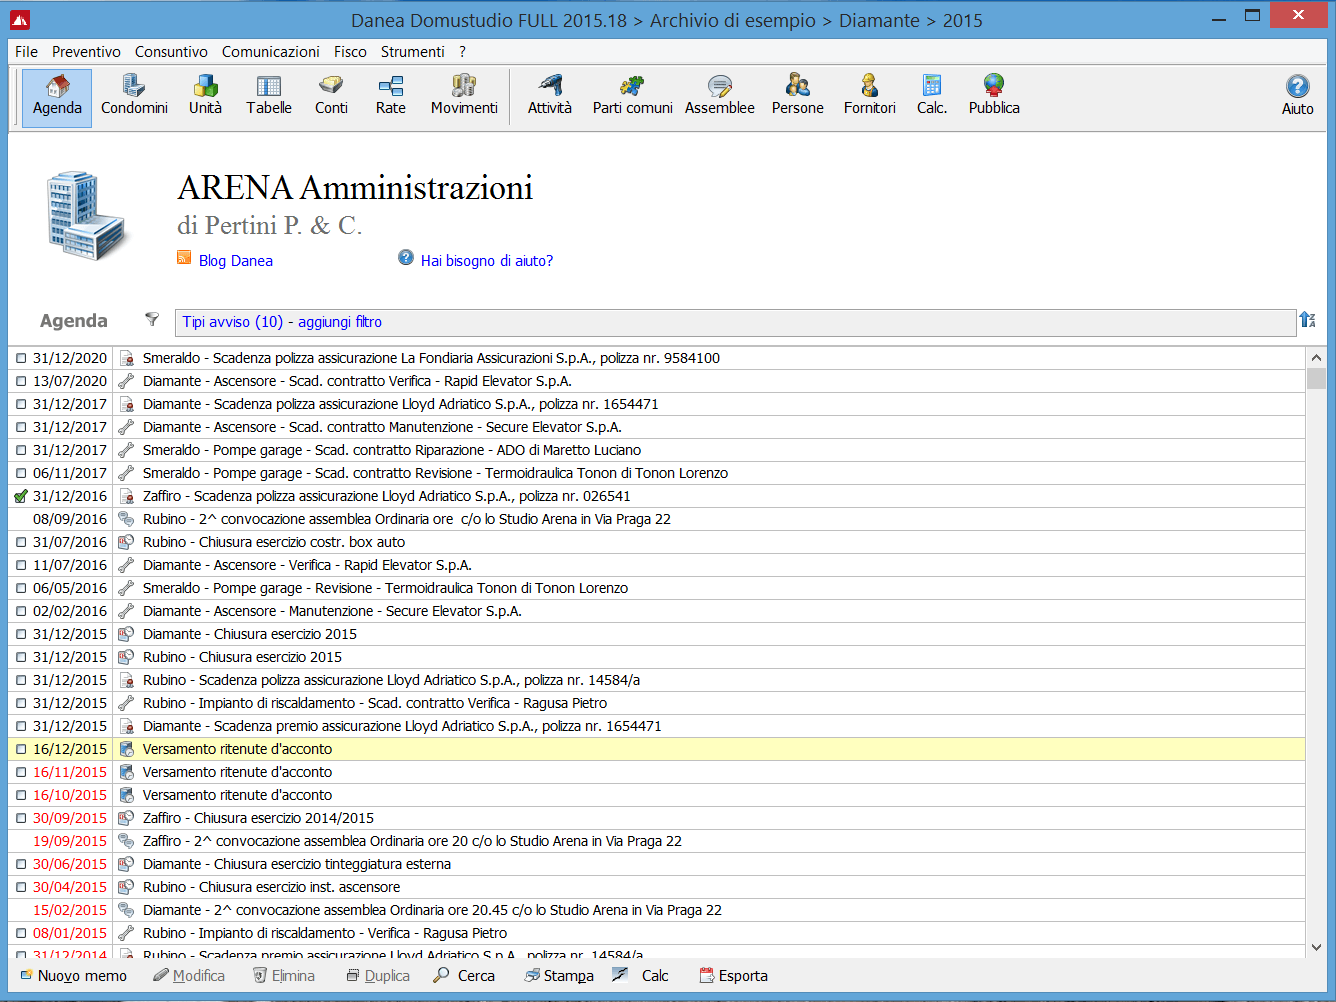Image resolution: width=1336 pixels, height=1002 pixels.
Task: Click scroll down arrow of agenda list
Action: pyautogui.click(x=1316, y=947)
